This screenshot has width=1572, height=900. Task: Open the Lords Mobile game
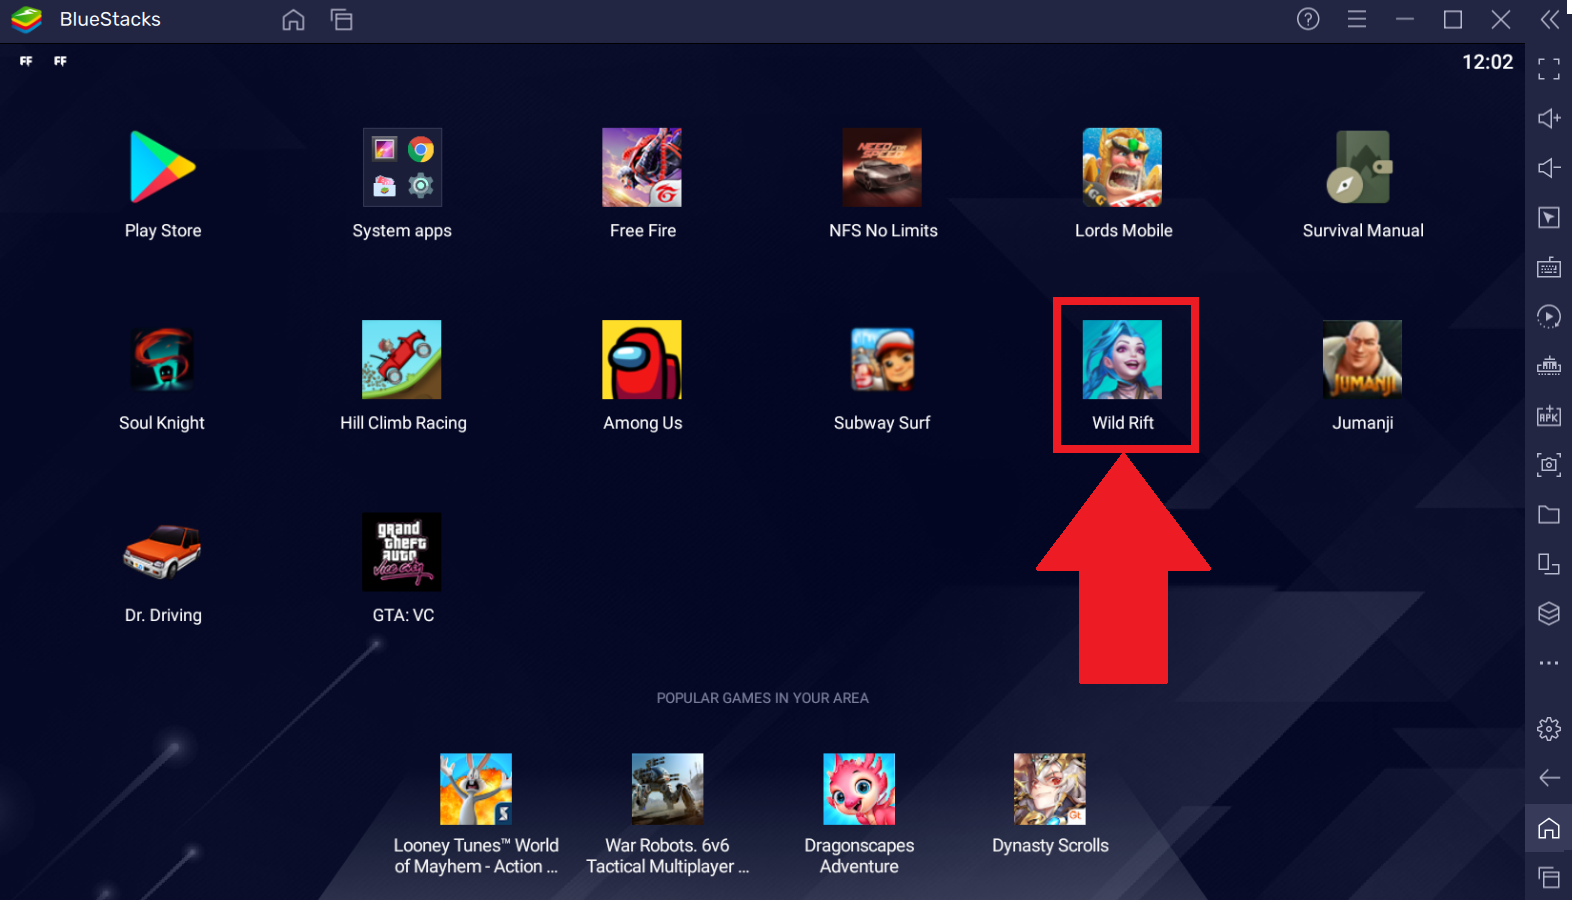1122,168
